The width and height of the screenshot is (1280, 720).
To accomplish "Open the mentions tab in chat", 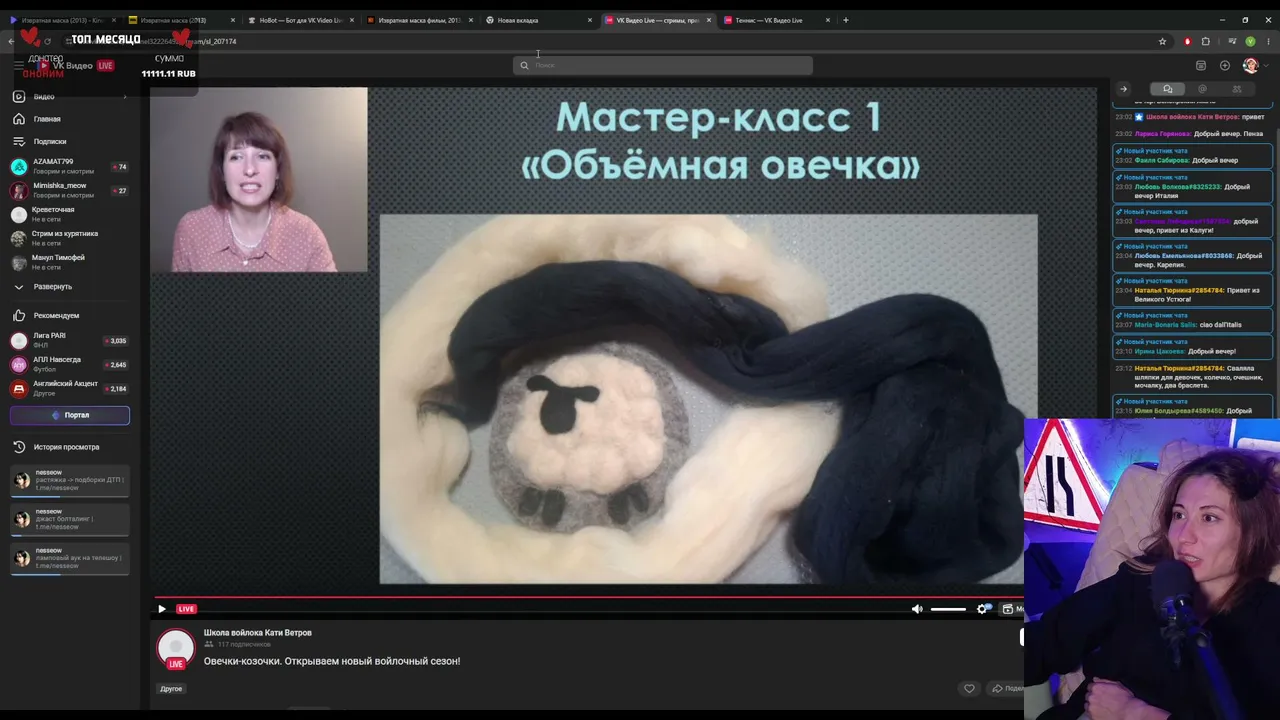I will coord(1202,89).
